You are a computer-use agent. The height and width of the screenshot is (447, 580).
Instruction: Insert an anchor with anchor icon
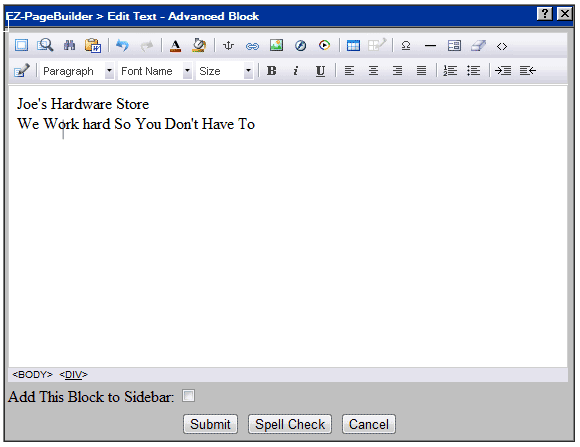(229, 46)
